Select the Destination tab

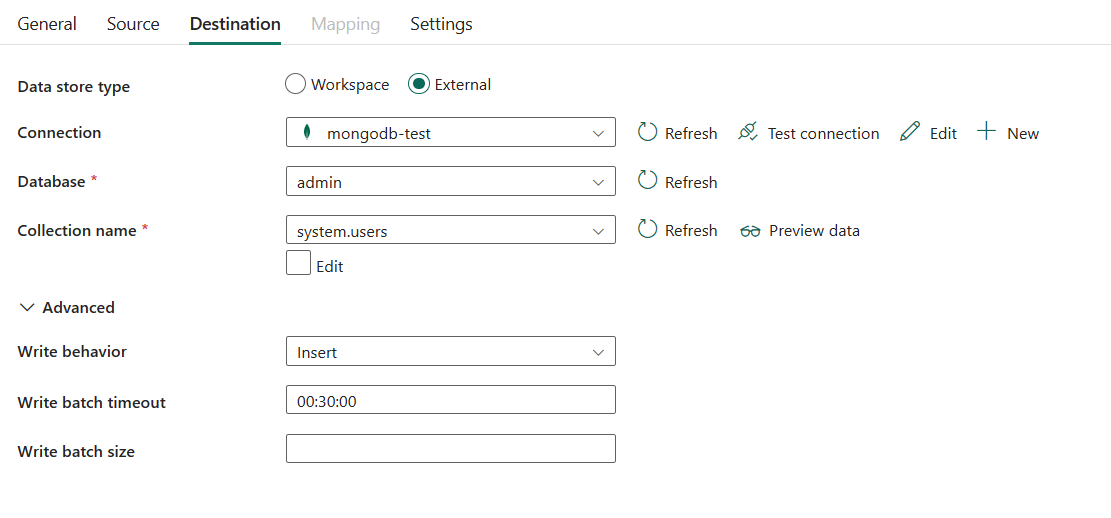pos(235,24)
